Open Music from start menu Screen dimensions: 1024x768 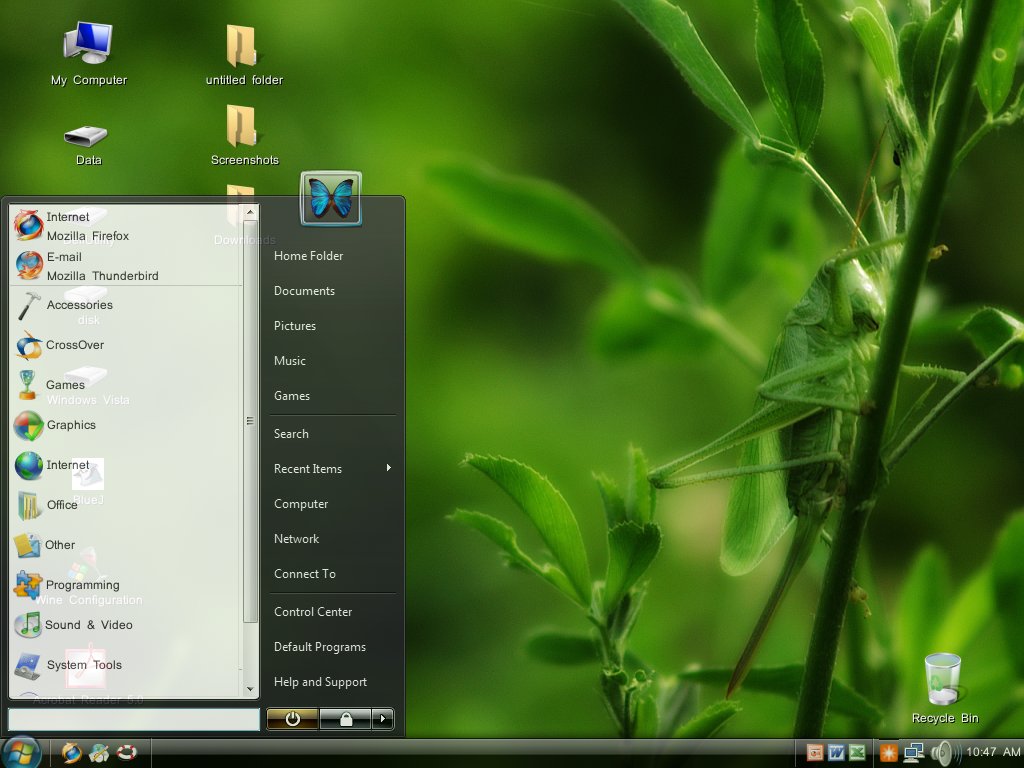tap(289, 361)
